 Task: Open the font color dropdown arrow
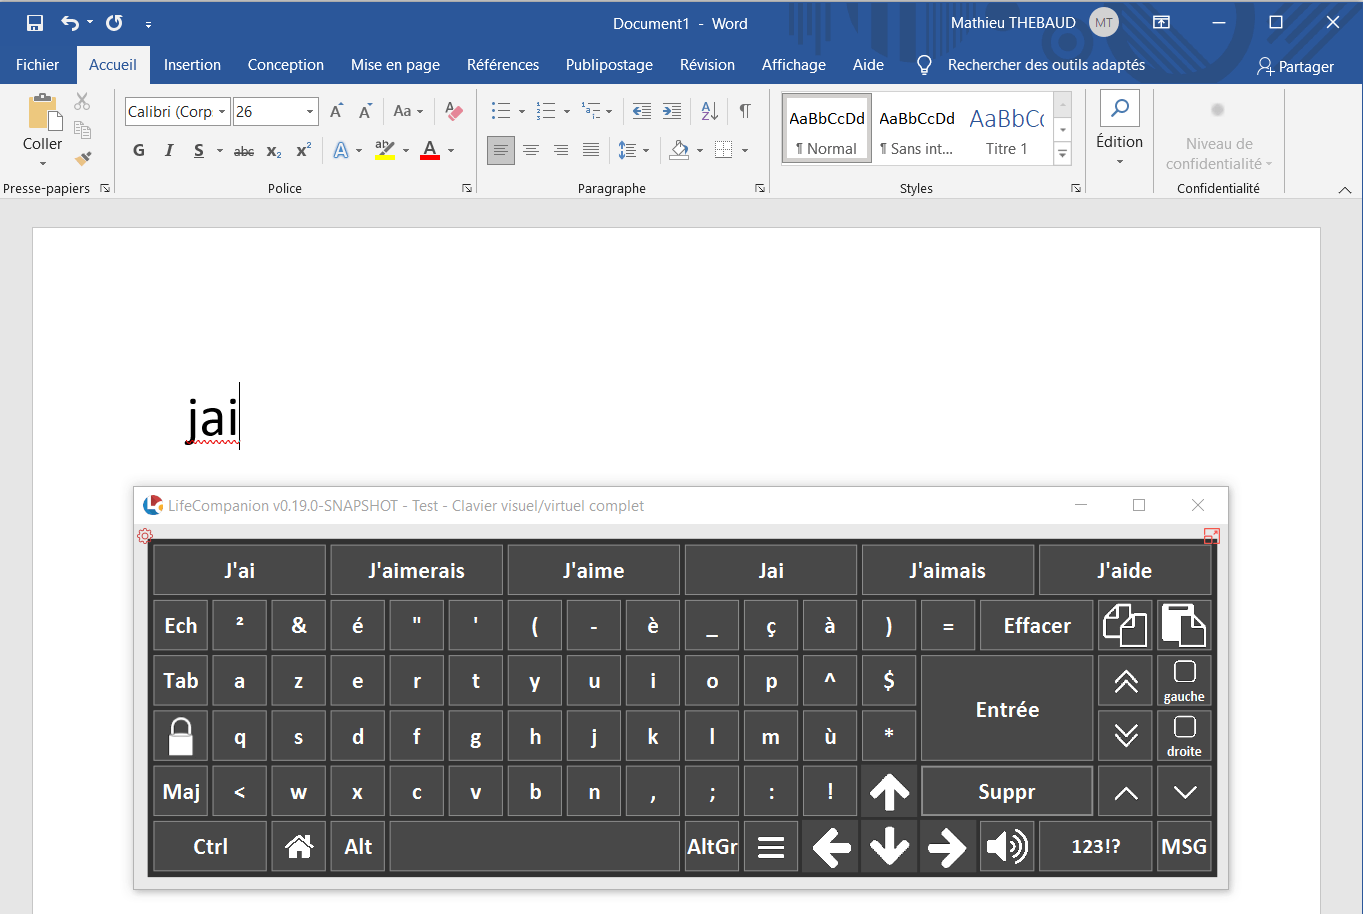(x=451, y=151)
